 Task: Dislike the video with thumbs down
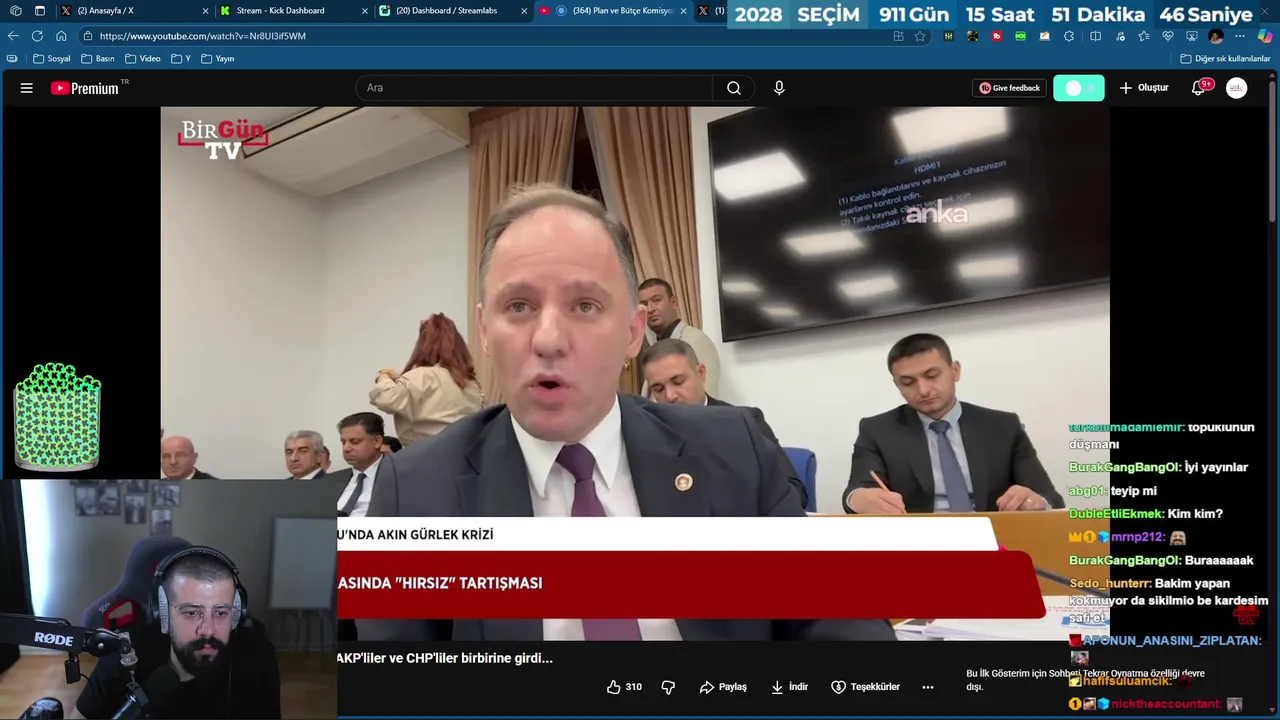[668, 687]
